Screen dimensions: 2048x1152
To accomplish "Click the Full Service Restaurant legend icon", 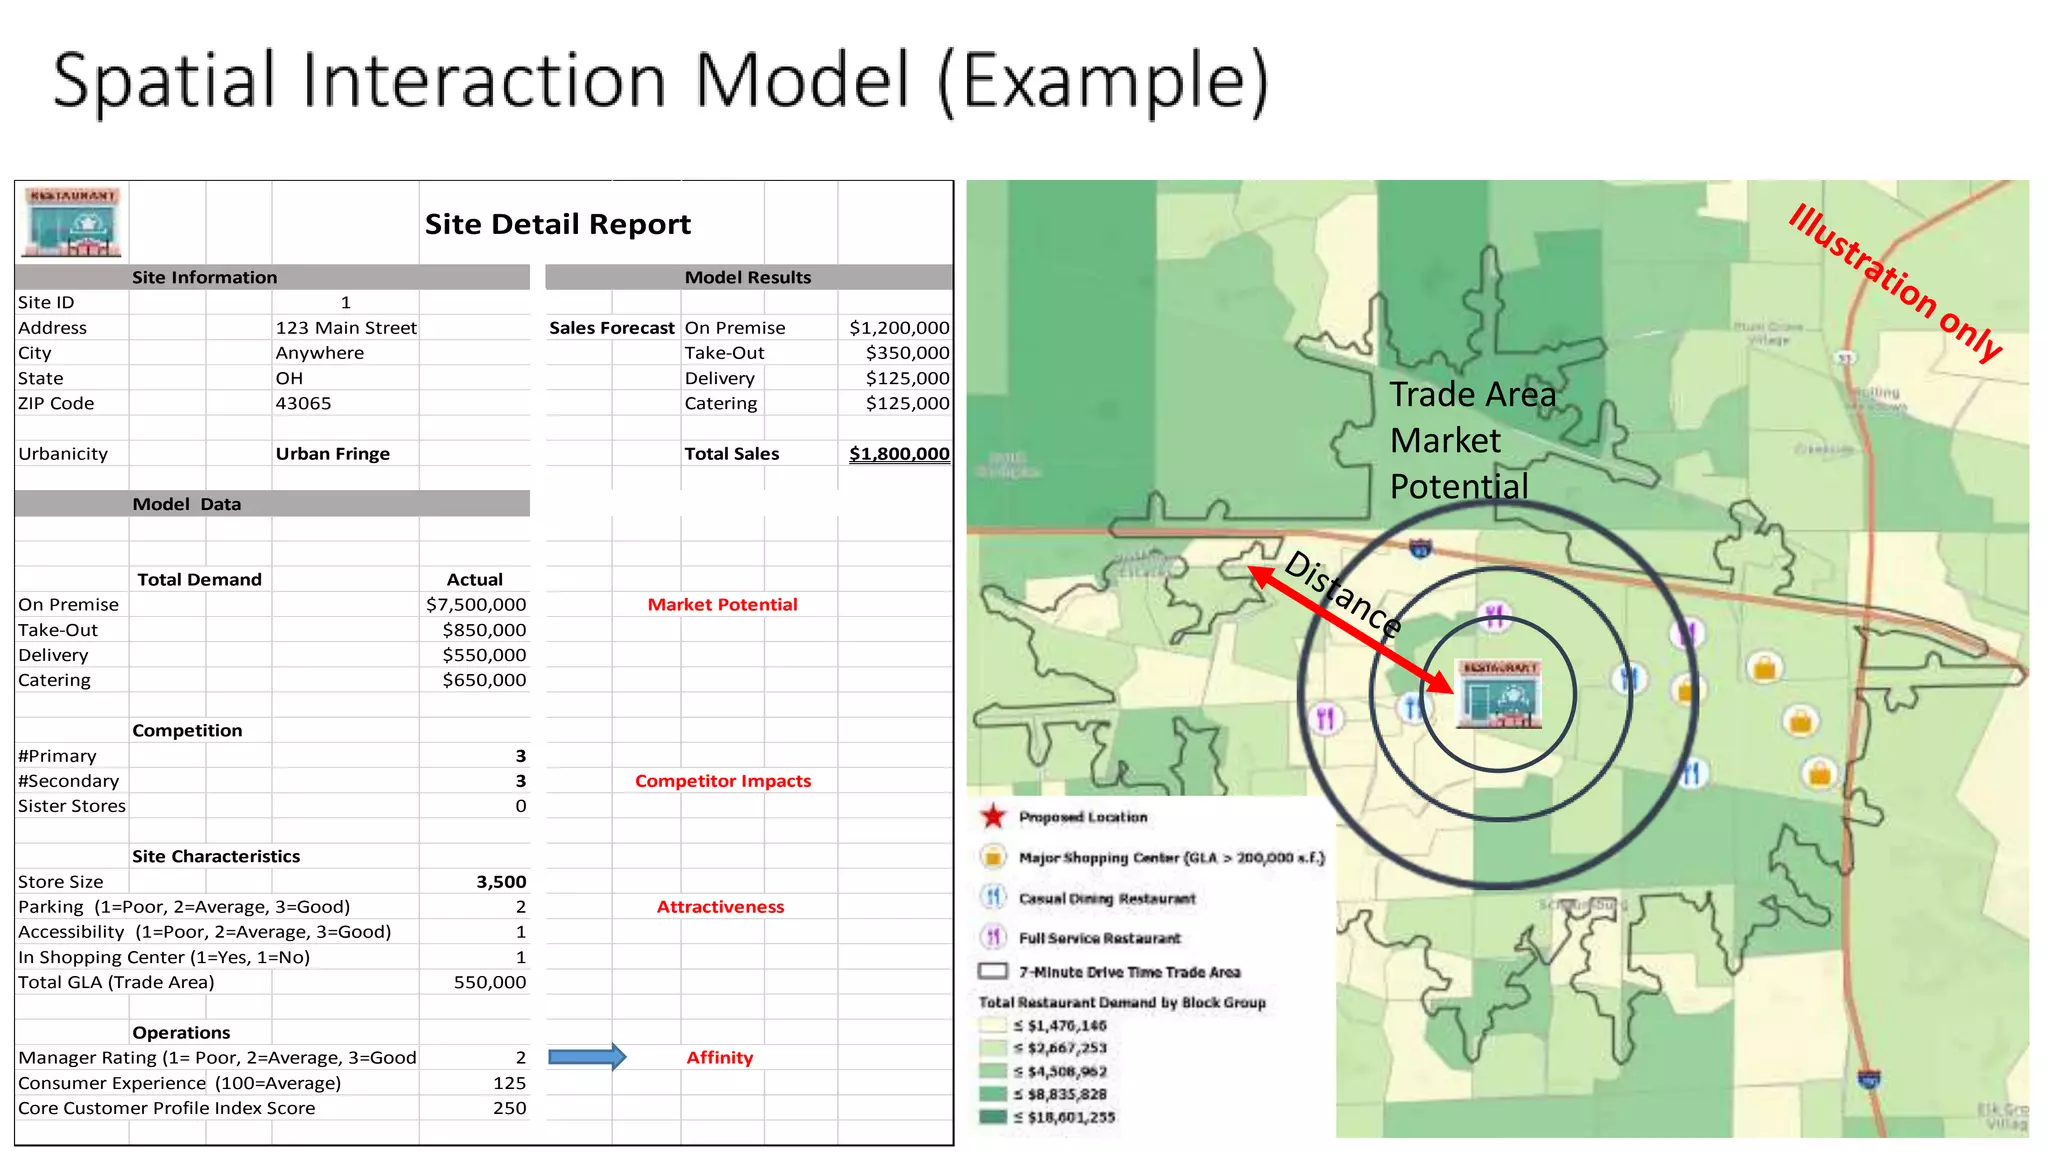I will 993,937.
